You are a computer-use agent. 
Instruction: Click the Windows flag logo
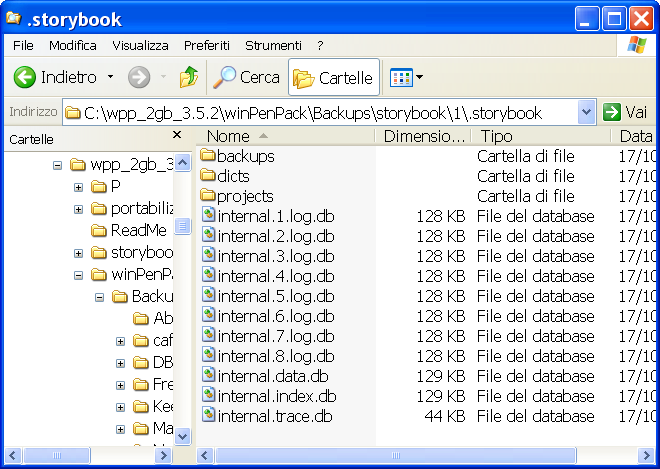(x=636, y=45)
